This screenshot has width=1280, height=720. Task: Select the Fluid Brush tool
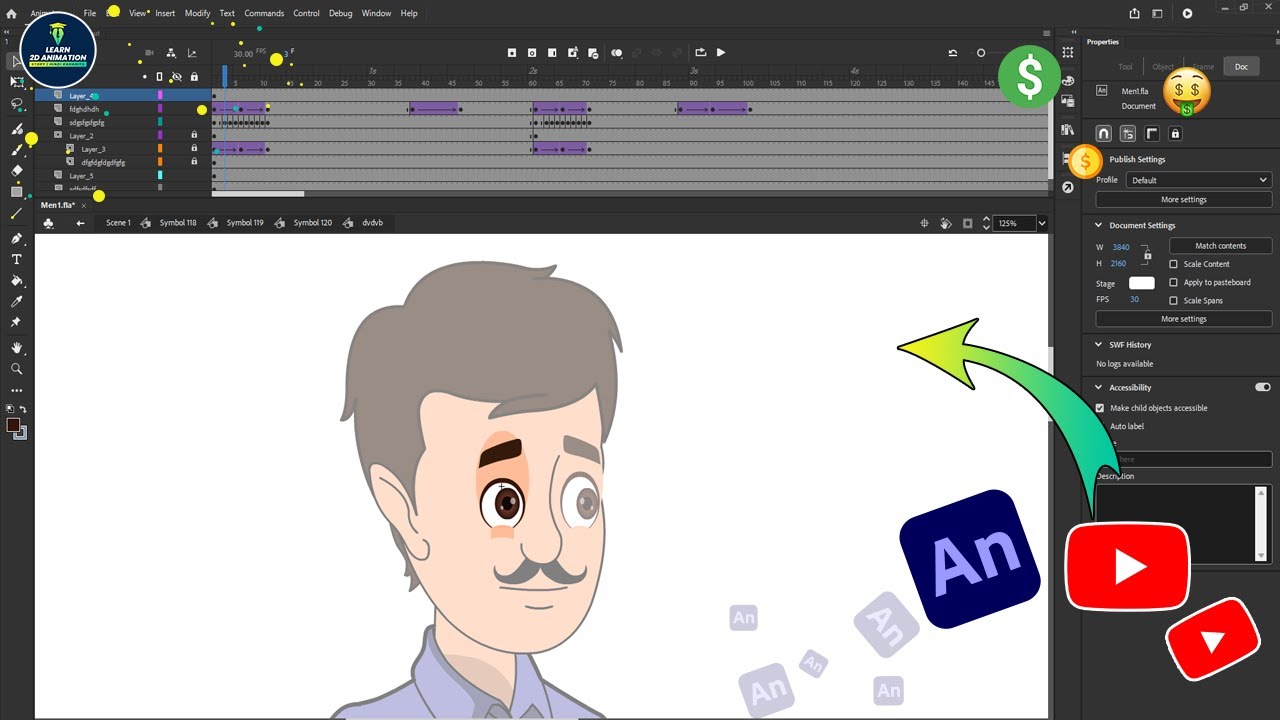(x=17, y=129)
